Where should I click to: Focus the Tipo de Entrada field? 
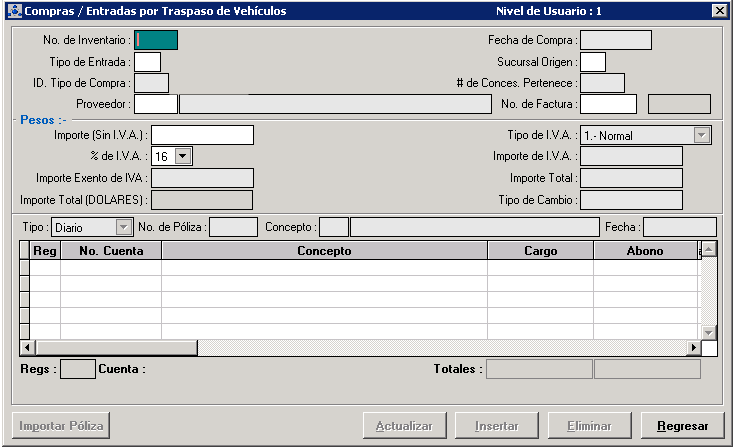[147, 62]
